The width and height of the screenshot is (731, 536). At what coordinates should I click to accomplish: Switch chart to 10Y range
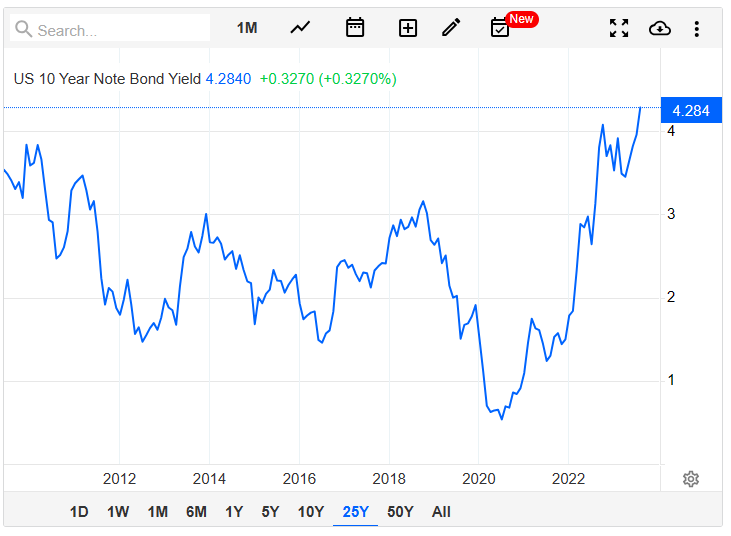311,512
